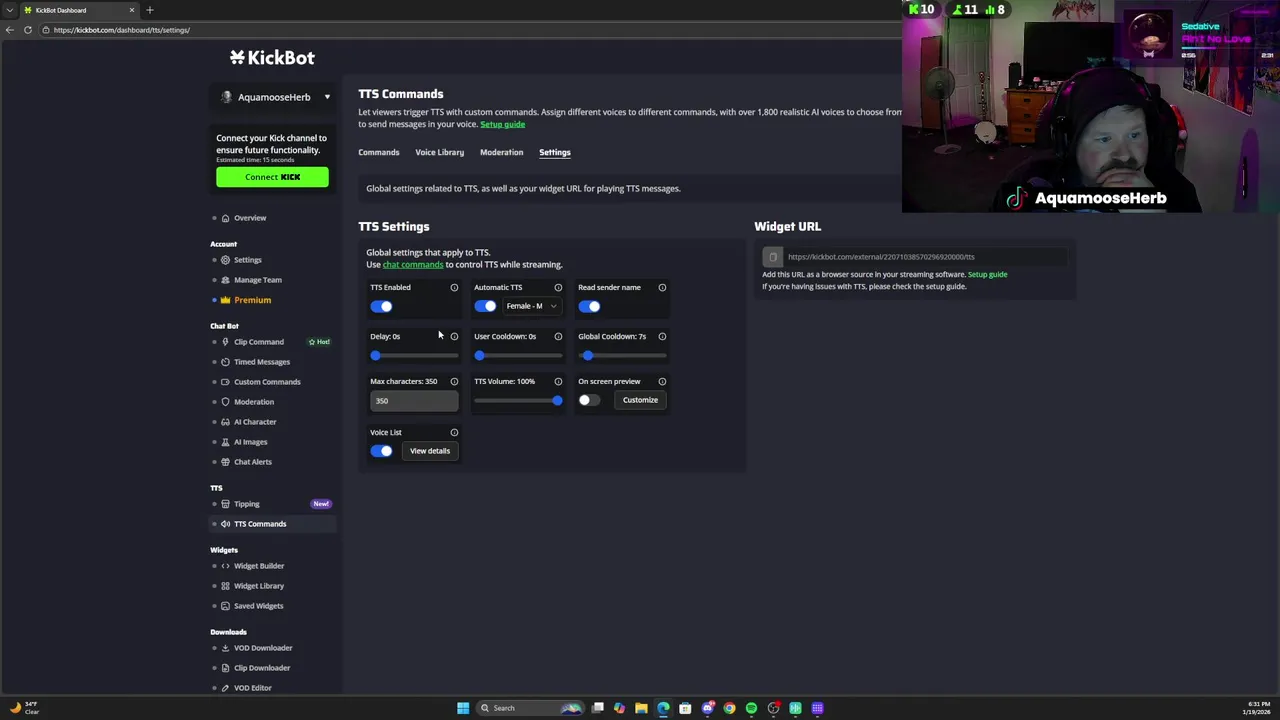Copy the widget URL with the copy icon

pos(773,257)
